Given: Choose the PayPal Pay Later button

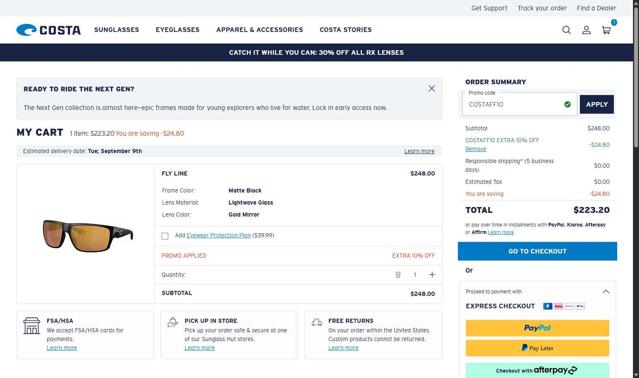Looking at the screenshot, I should (x=537, y=348).
